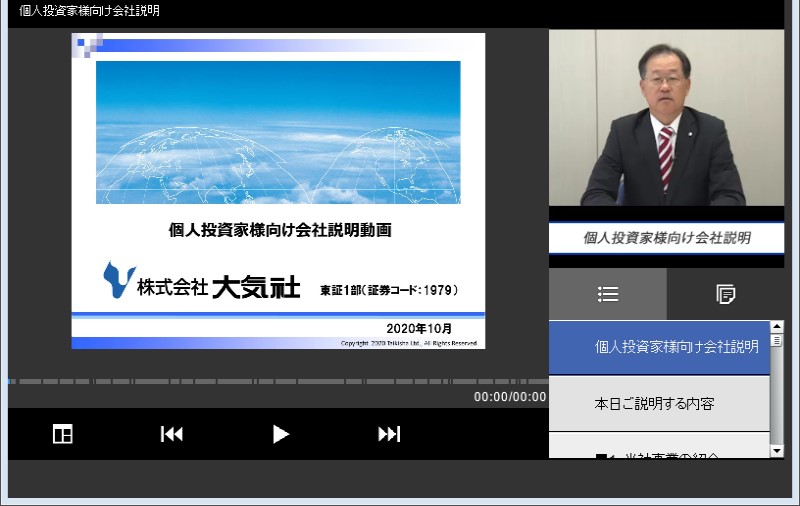Switch to the chapter list tab
800x506 pixels.
point(608,294)
